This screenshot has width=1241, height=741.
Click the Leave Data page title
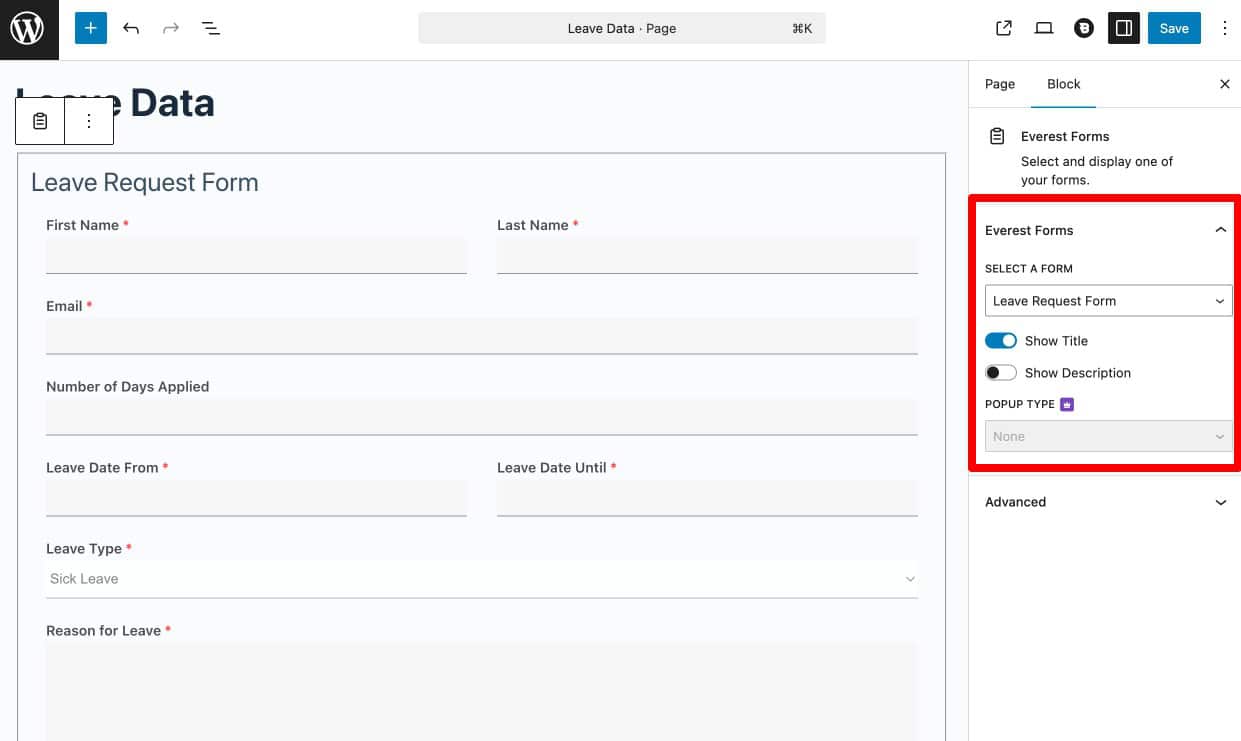[x=115, y=103]
